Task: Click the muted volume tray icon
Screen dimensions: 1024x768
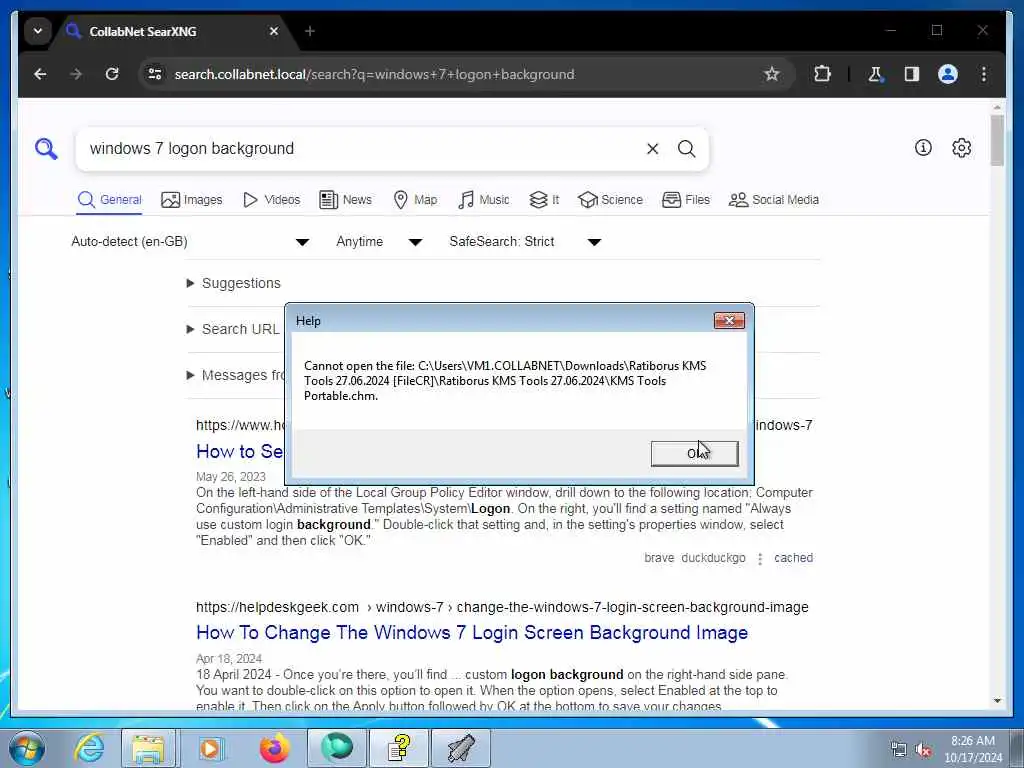Action: [923, 750]
